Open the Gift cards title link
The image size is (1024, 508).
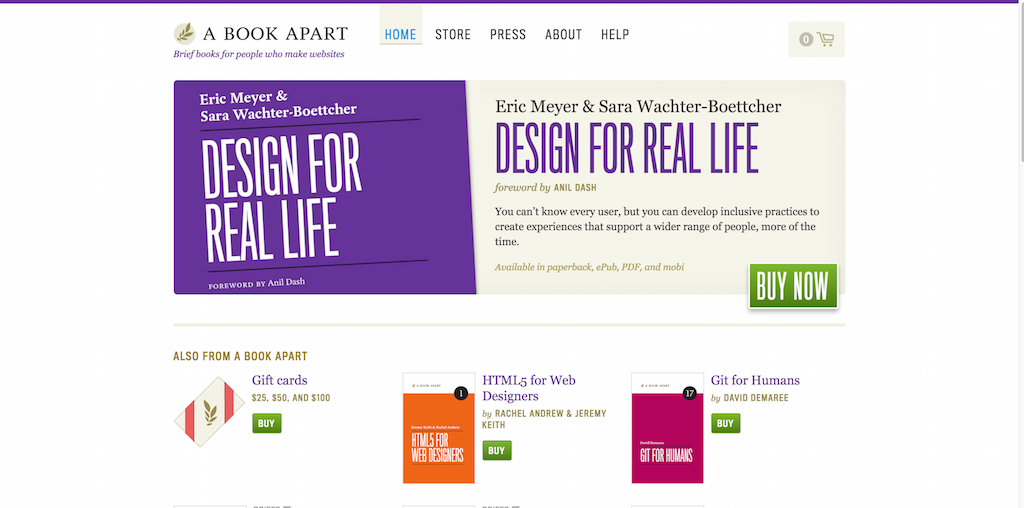280,380
